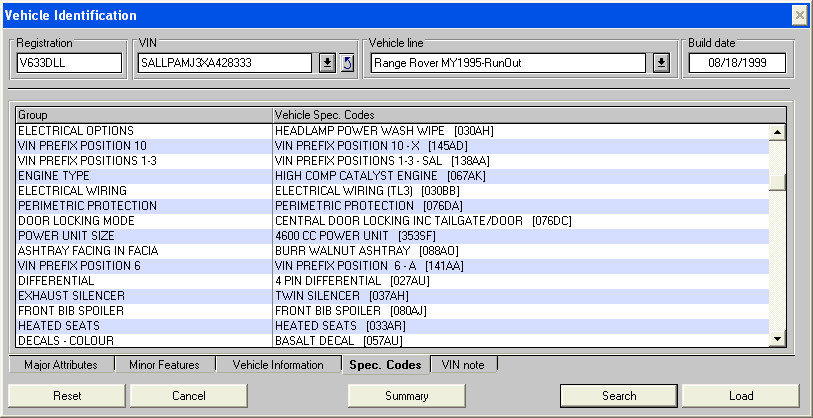Open the Minor Features tab
This screenshot has height=418, width=813.
(x=164, y=365)
